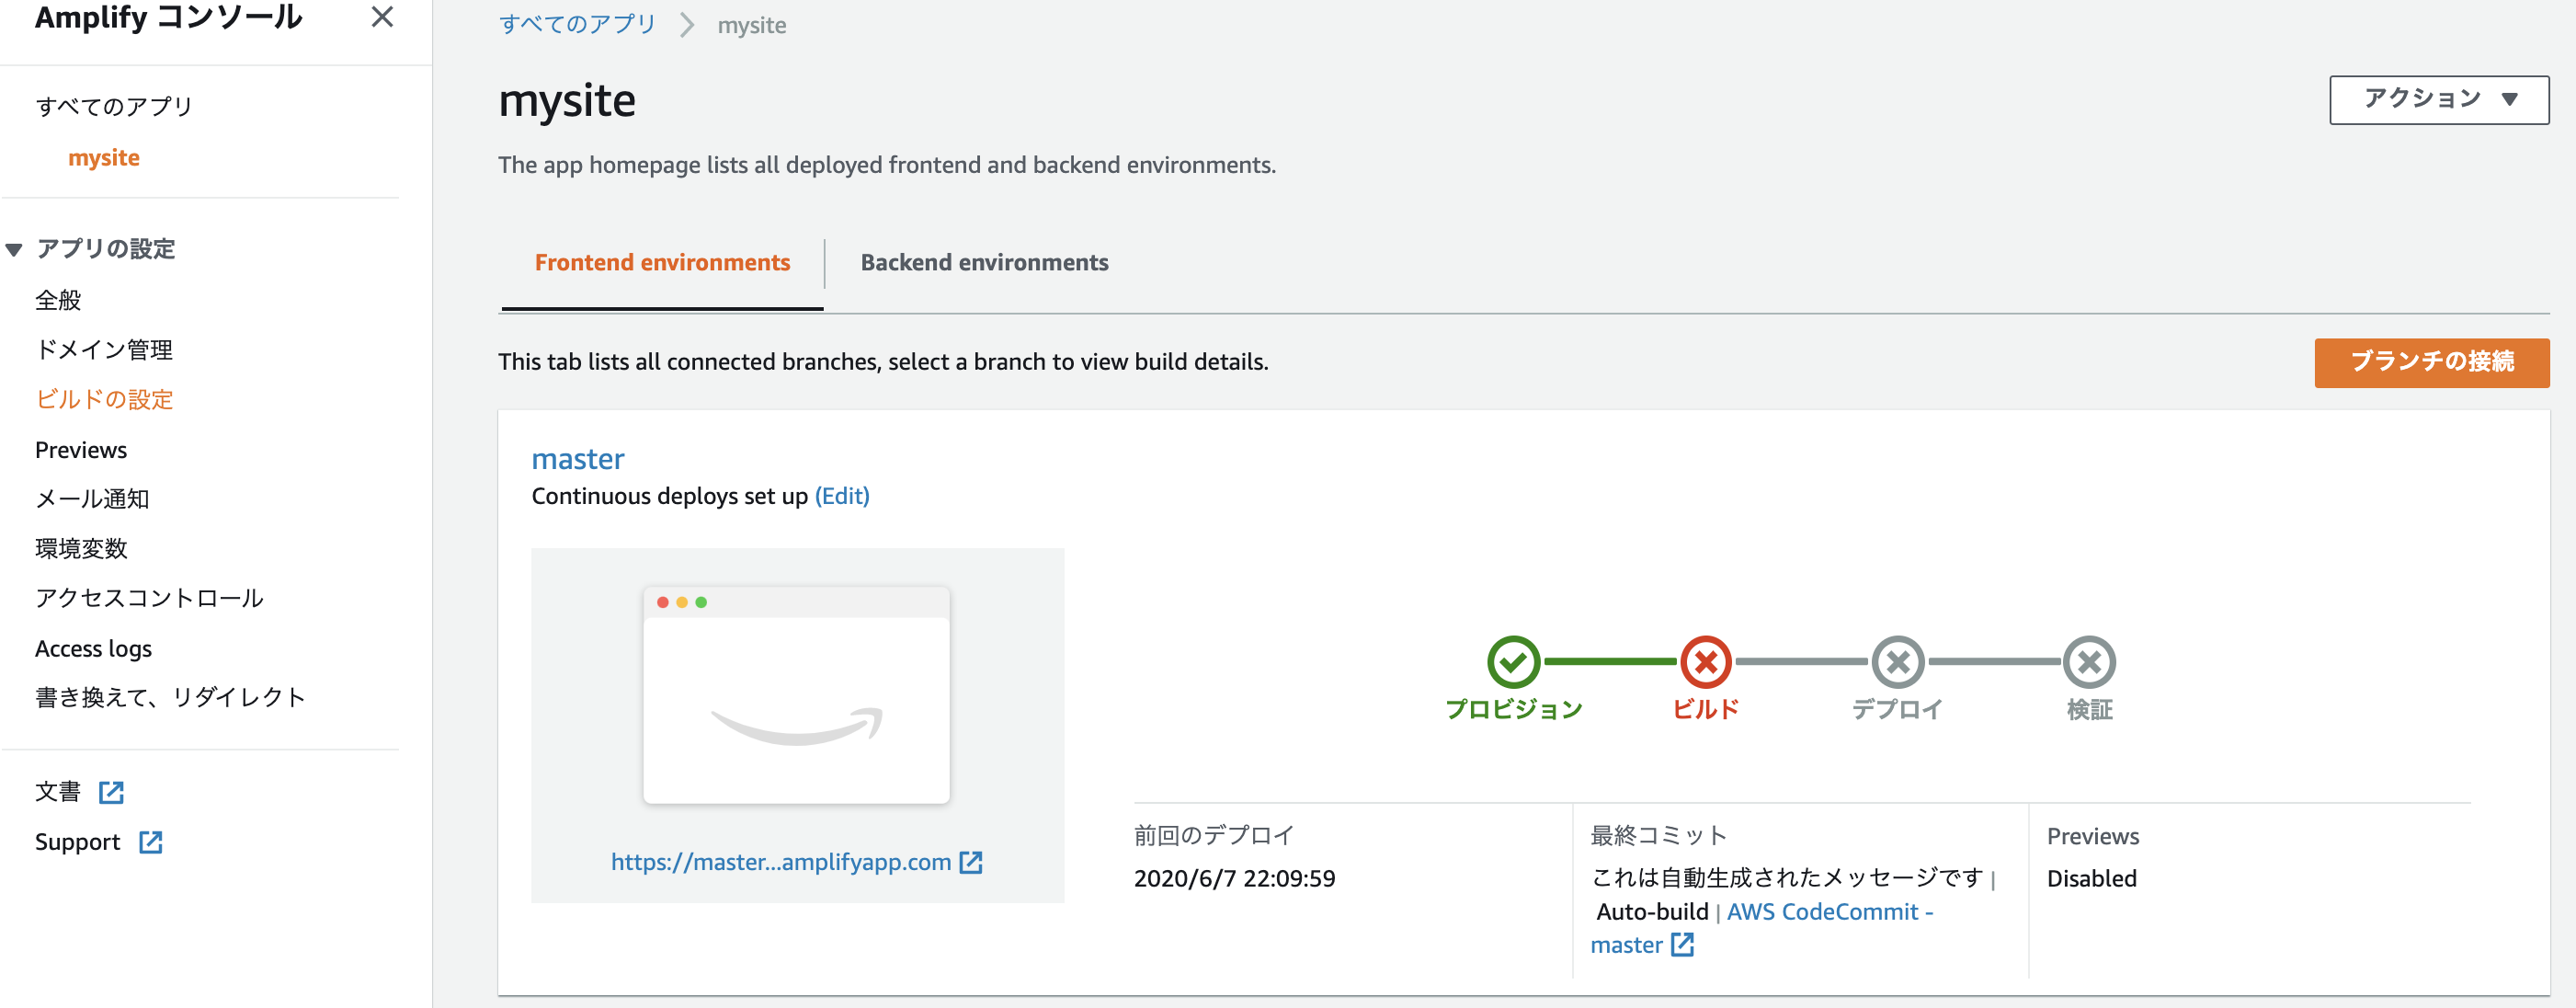Click external link icon next to 文書
This screenshot has width=2576, height=1008.
click(x=111, y=793)
